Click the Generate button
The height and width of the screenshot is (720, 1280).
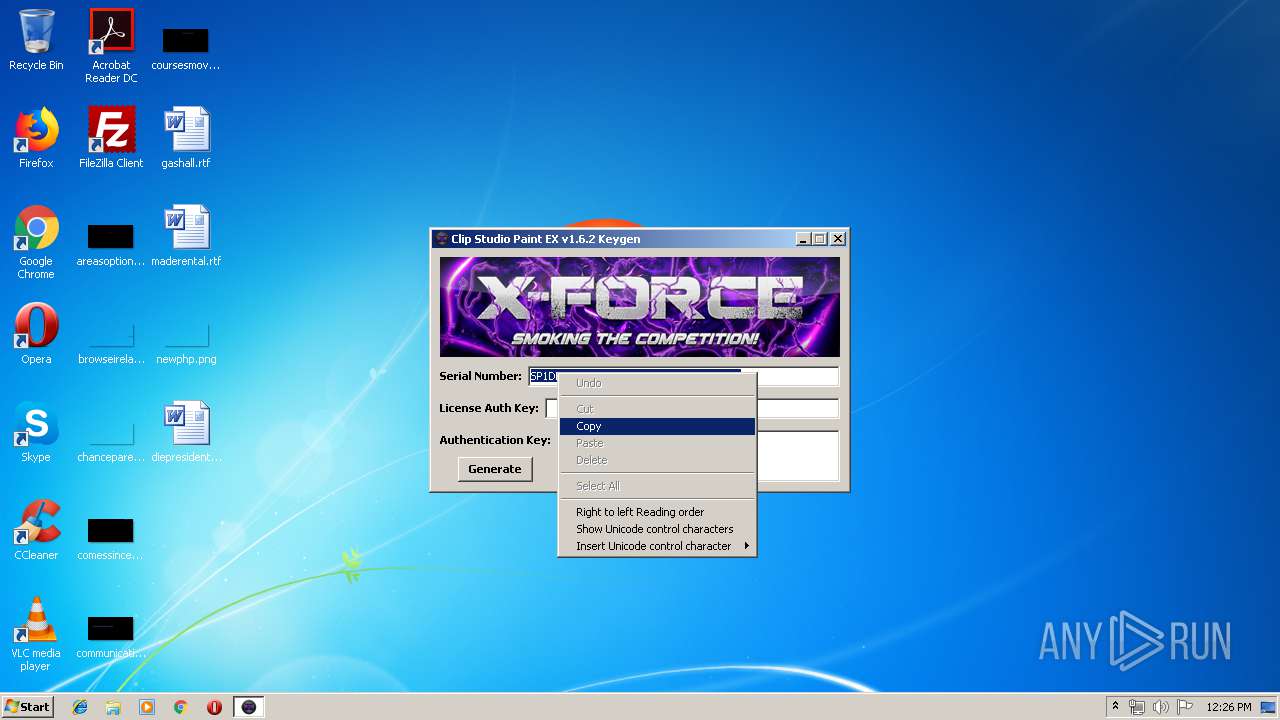pos(495,469)
